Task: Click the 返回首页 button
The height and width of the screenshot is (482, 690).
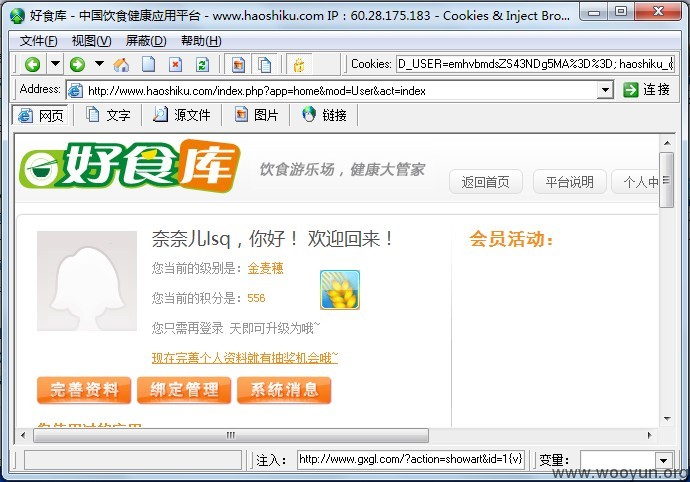Action: pyautogui.click(x=485, y=182)
